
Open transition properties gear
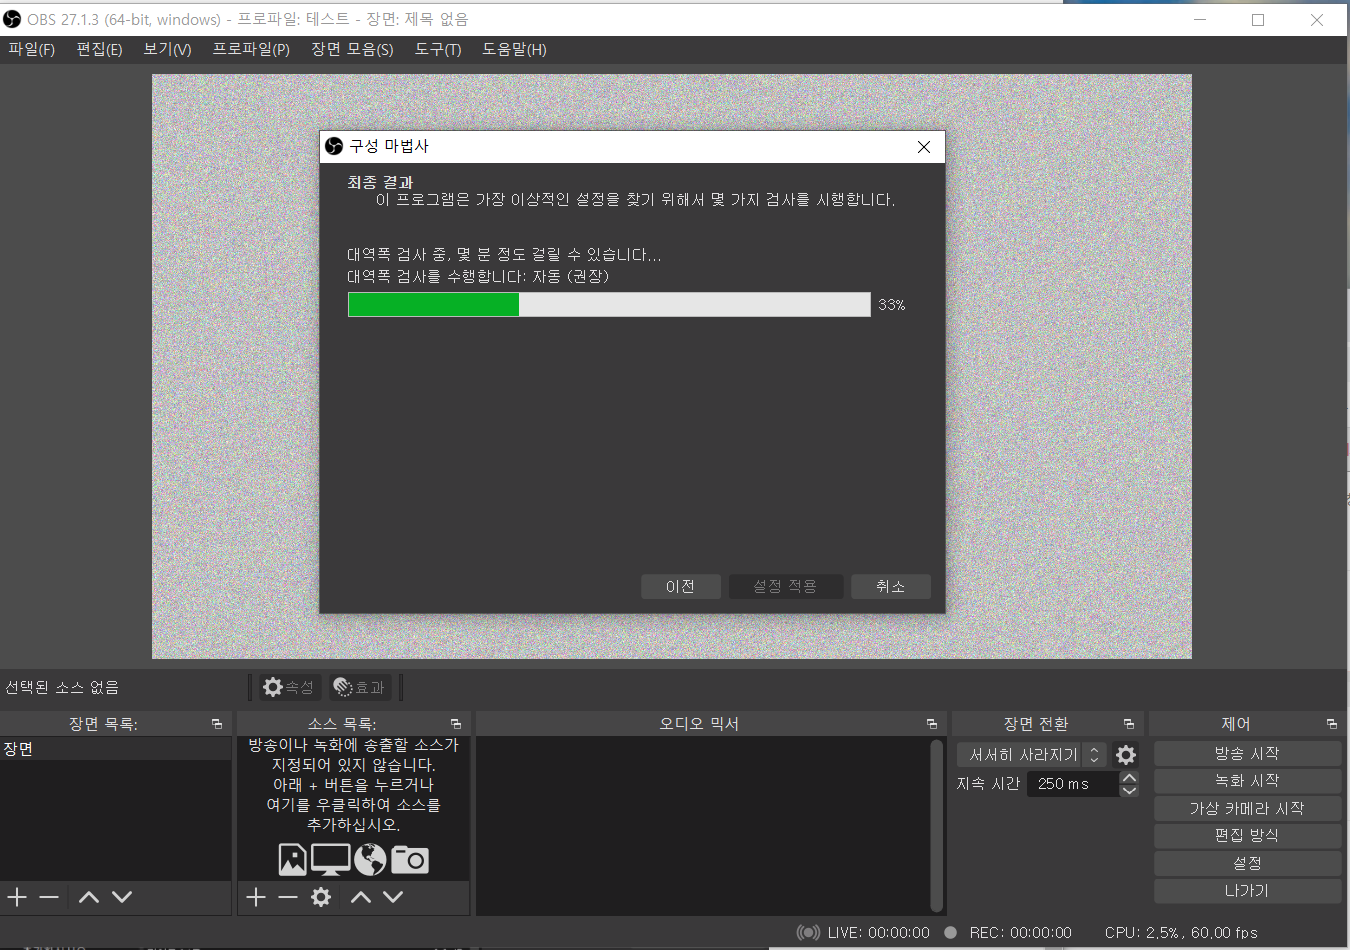point(1126,755)
